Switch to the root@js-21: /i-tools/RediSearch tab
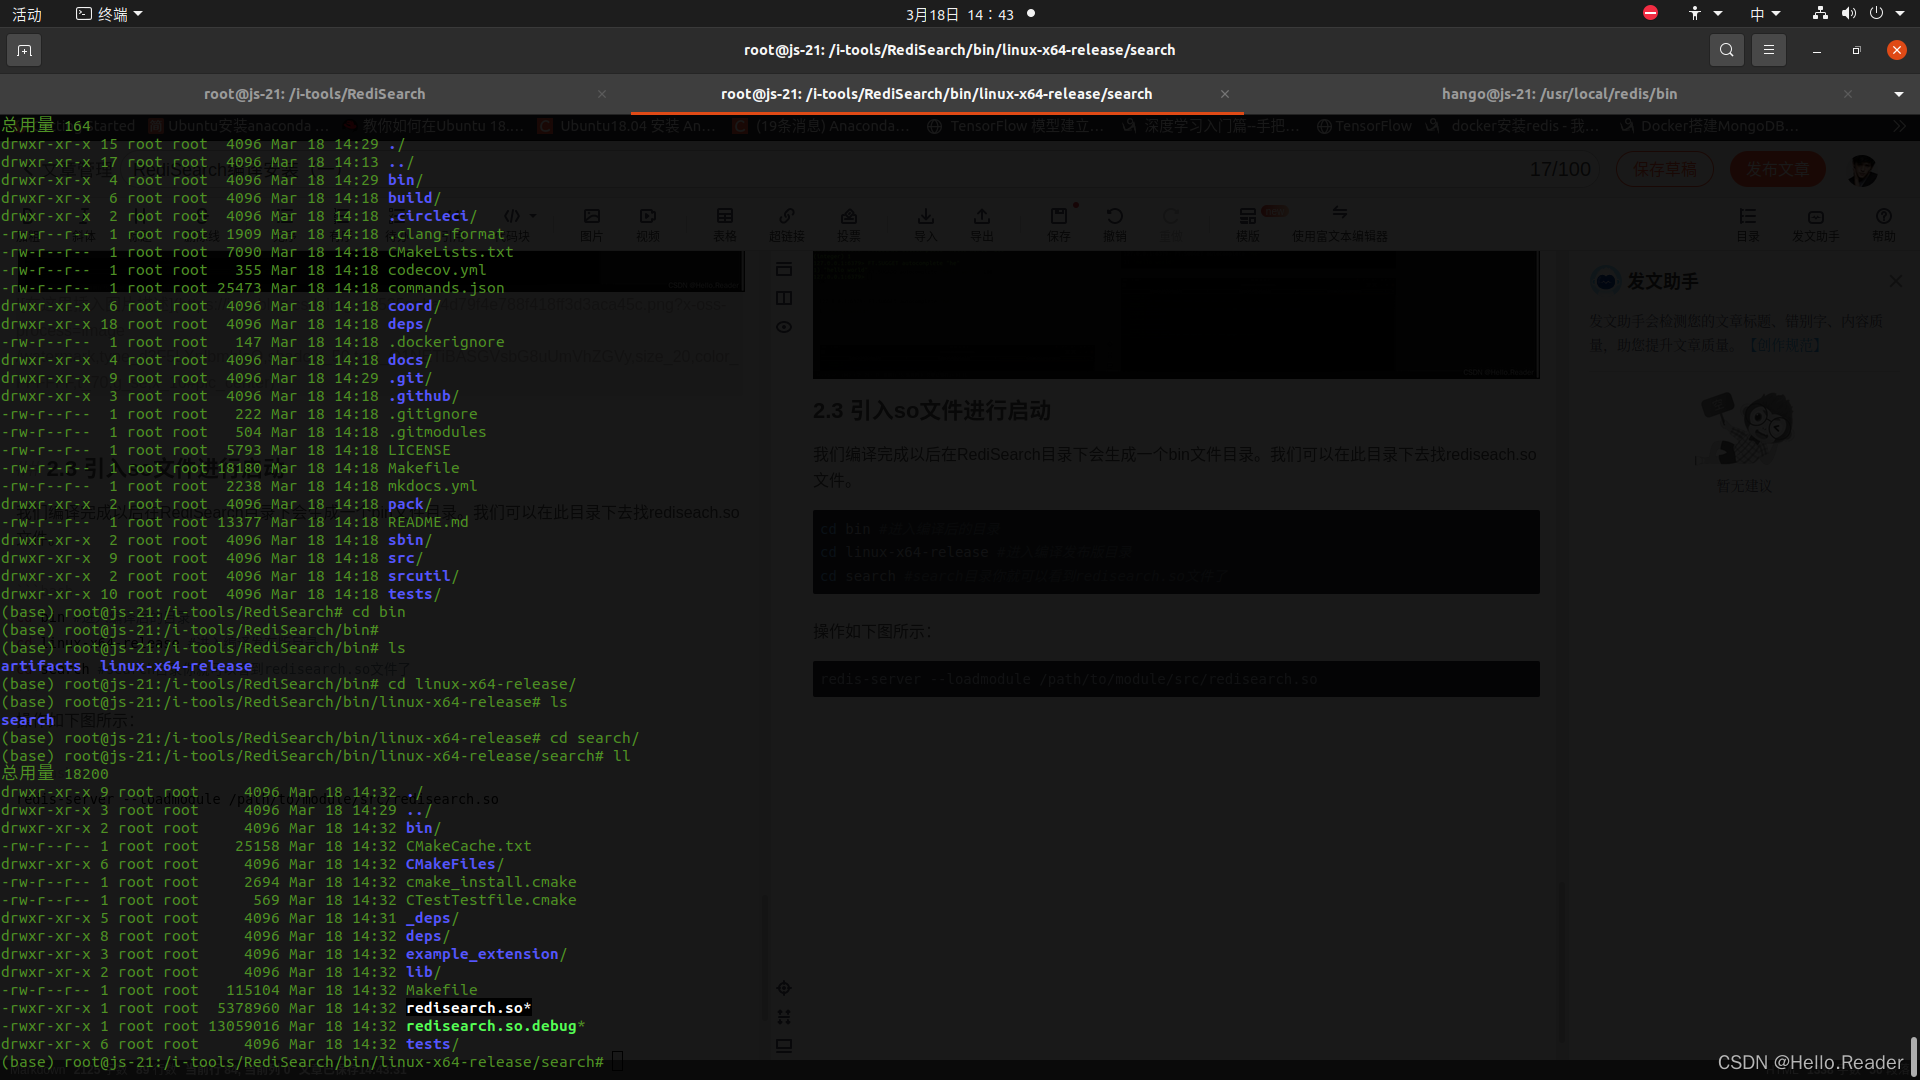Image resolution: width=1920 pixels, height=1080 pixels. [x=314, y=94]
